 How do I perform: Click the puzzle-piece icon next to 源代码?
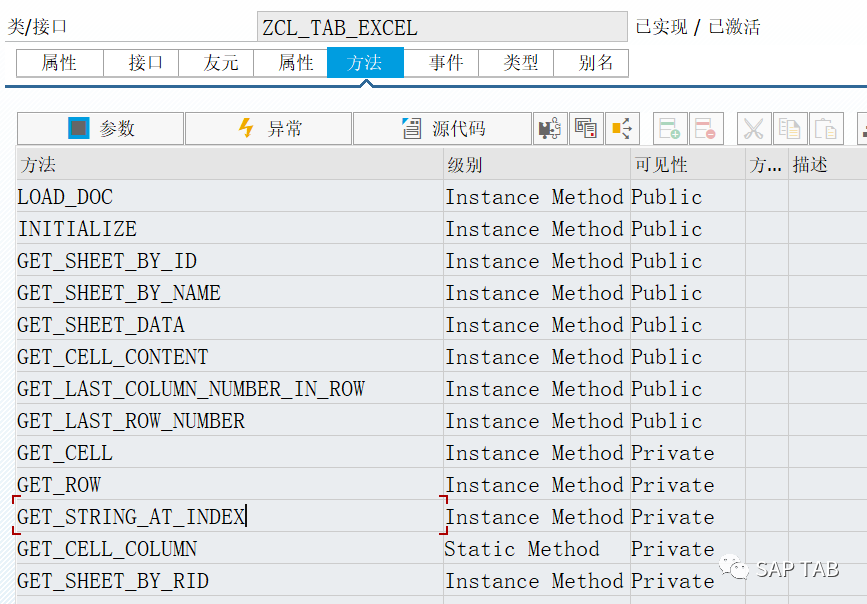(x=550, y=129)
